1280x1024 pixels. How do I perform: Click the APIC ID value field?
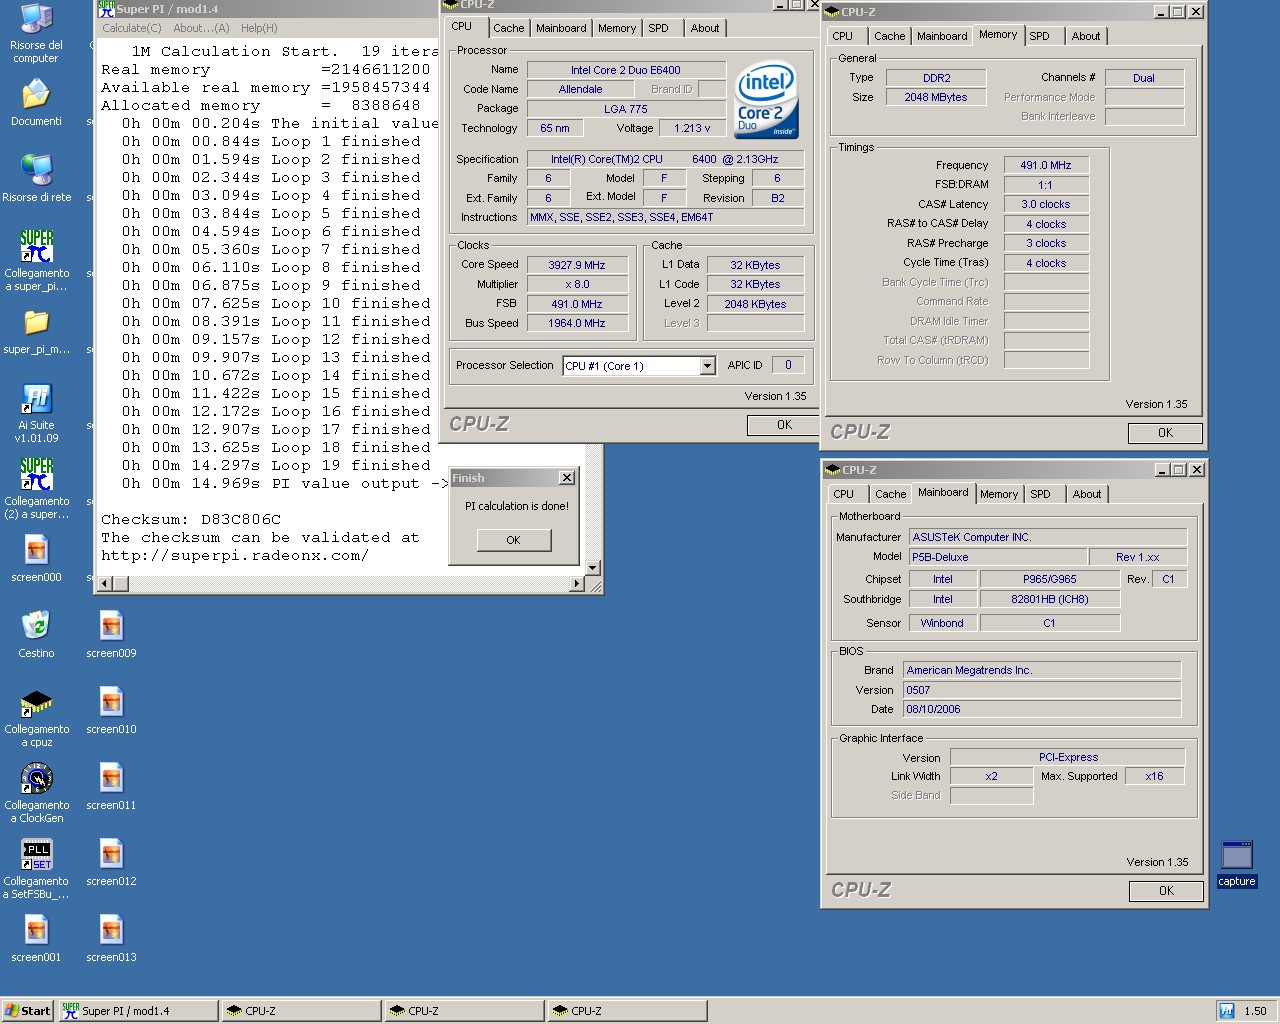pyautogui.click(x=788, y=365)
